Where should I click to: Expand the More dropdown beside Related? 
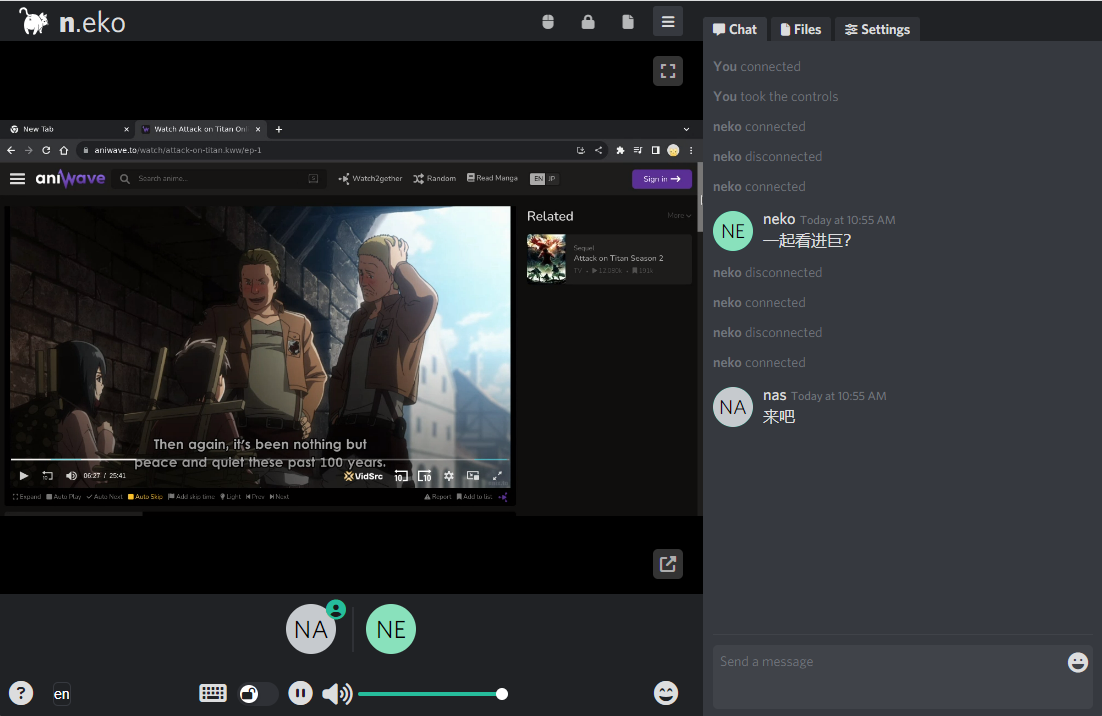point(679,216)
